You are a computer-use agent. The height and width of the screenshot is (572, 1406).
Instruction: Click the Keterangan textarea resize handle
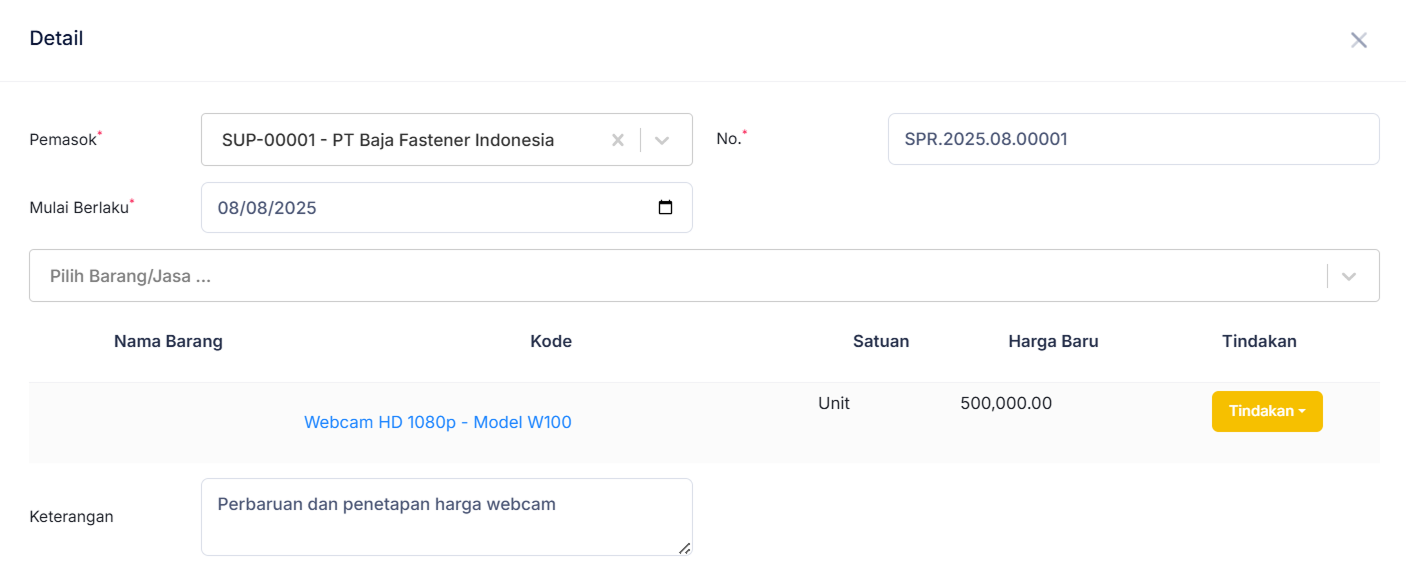[685, 548]
